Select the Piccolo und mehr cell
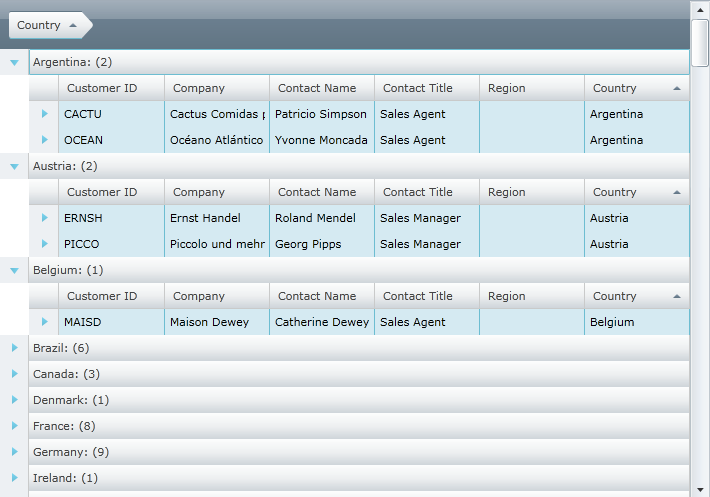Image resolution: width=710 pixels, height=497 pixels. coord(217,244)
